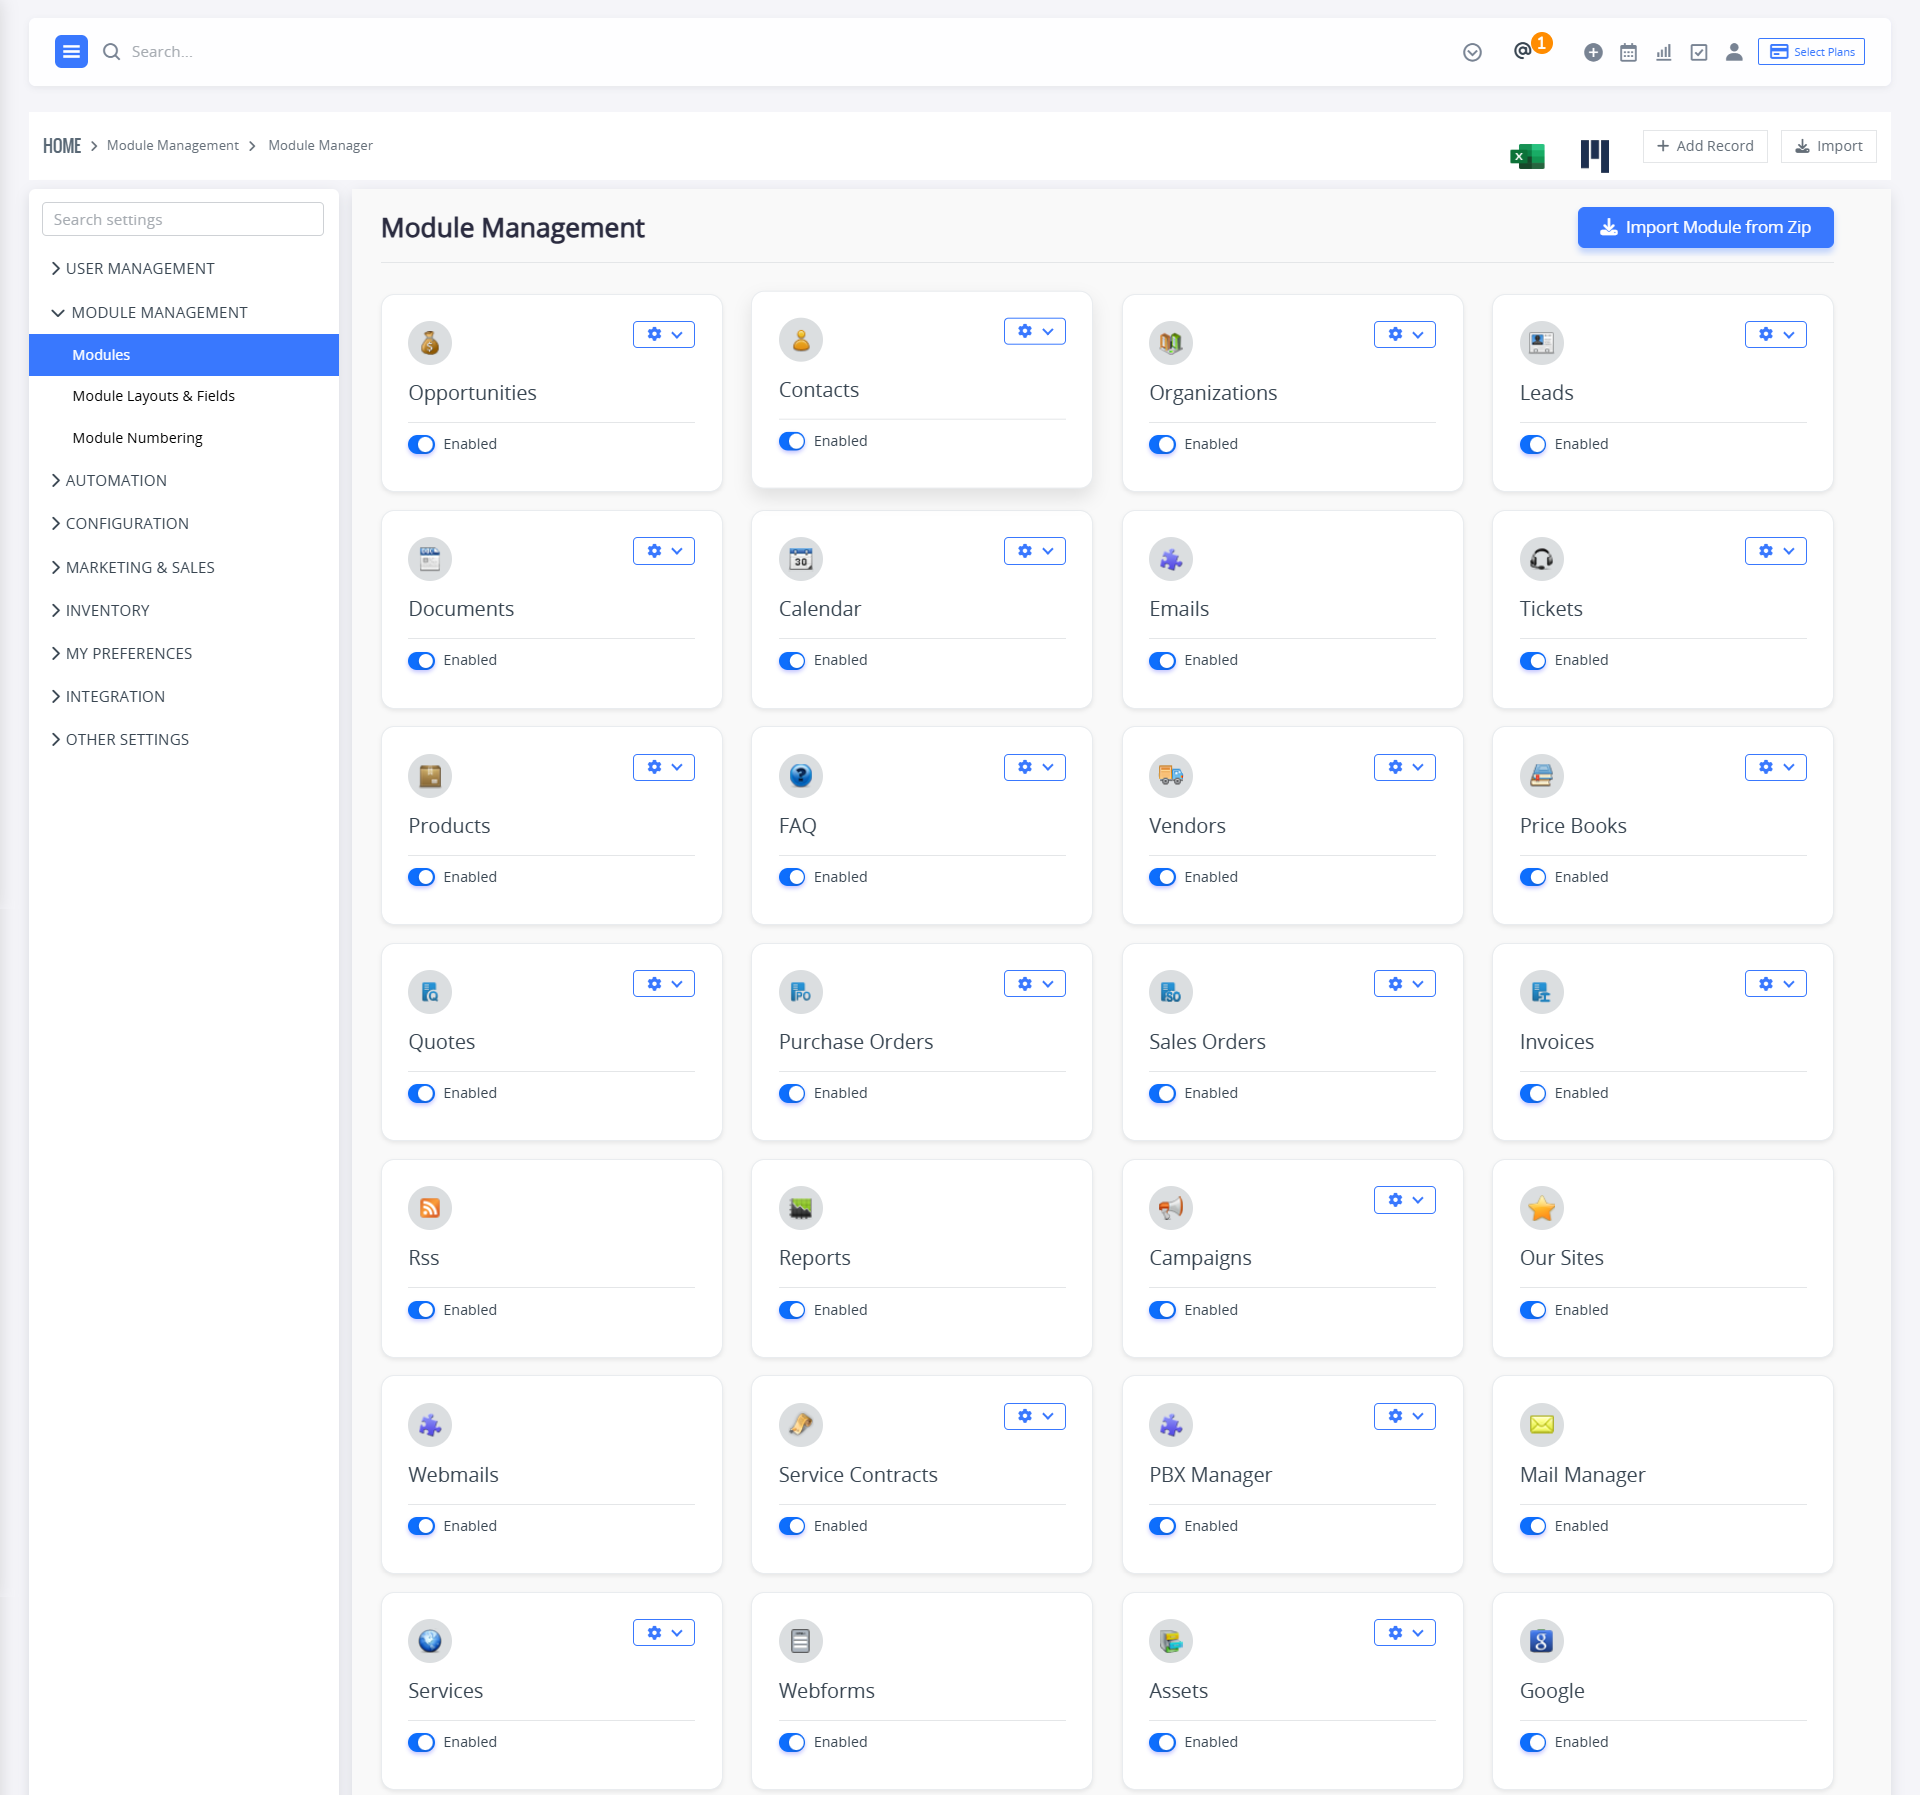Click the mentions @ notification icon

[1522, 52]
